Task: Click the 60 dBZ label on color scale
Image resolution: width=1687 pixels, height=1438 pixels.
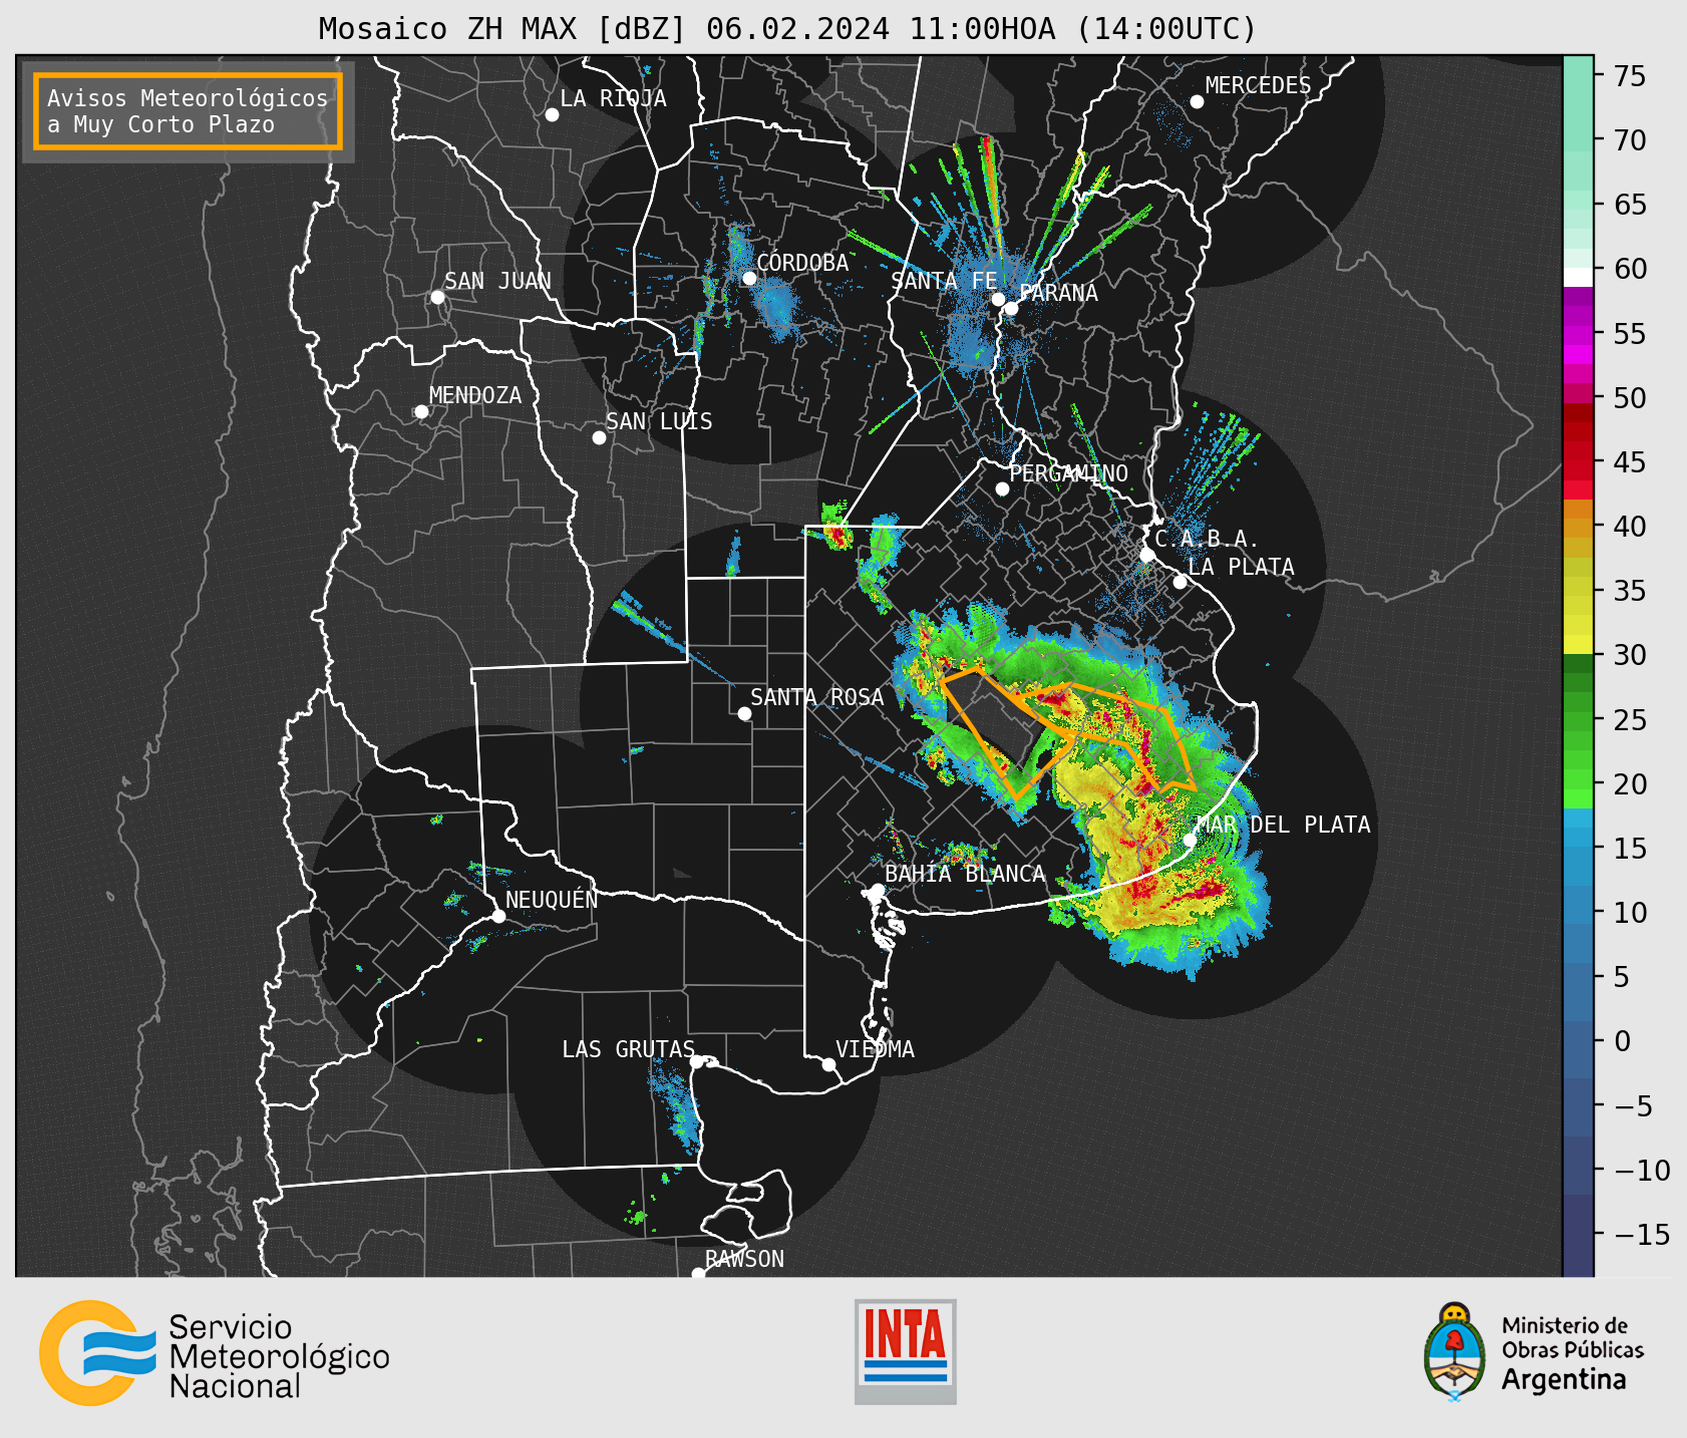Action: tap(1629, 269)
